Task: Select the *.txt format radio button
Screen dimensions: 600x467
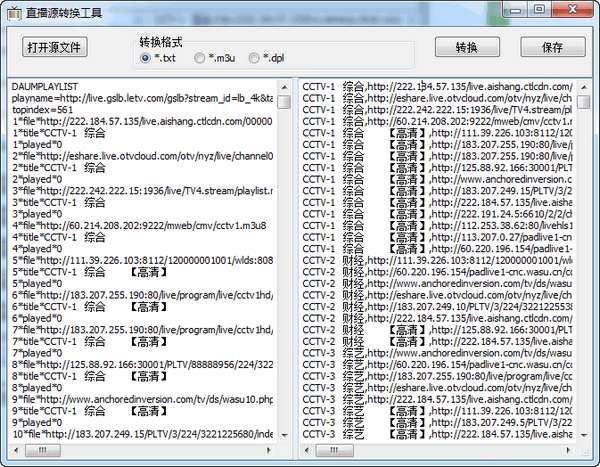Action: (x=146, y=58)
